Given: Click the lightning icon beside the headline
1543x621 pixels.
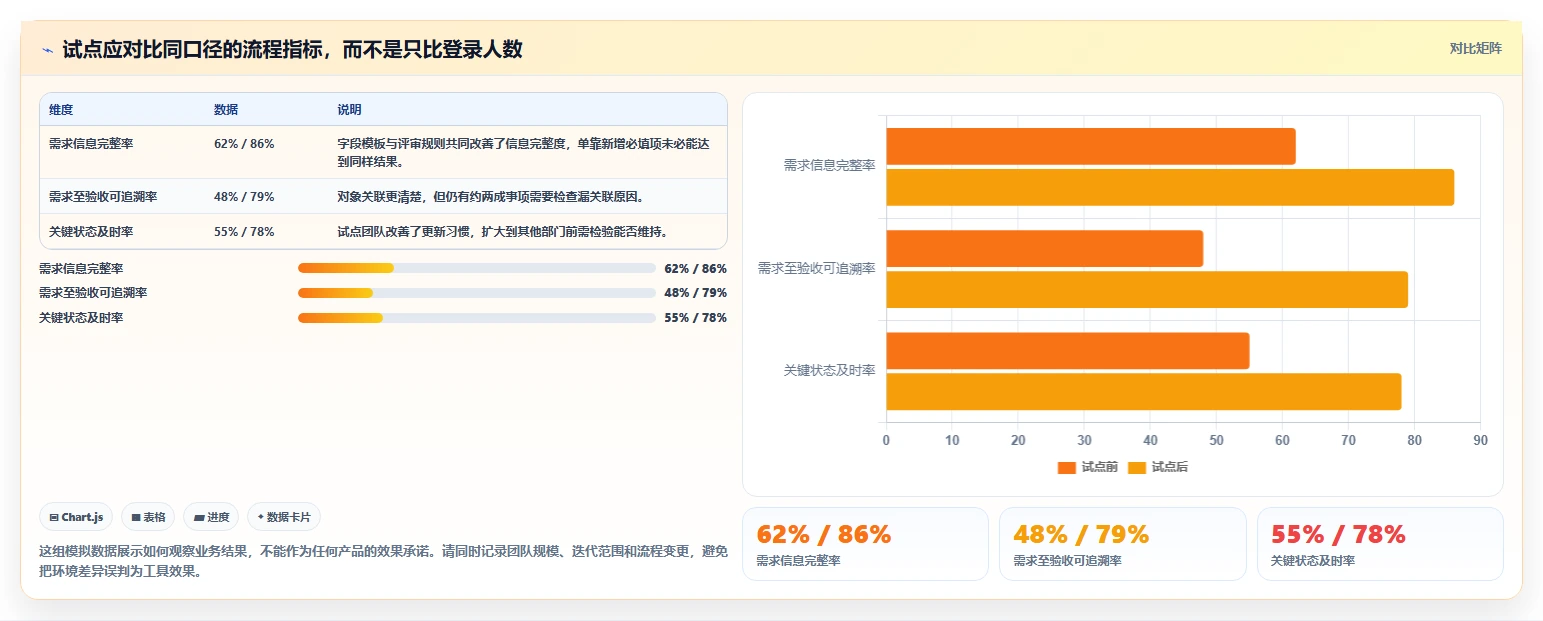Looking at the screenshot, I should pyautogui.click(x=47, y=49).
